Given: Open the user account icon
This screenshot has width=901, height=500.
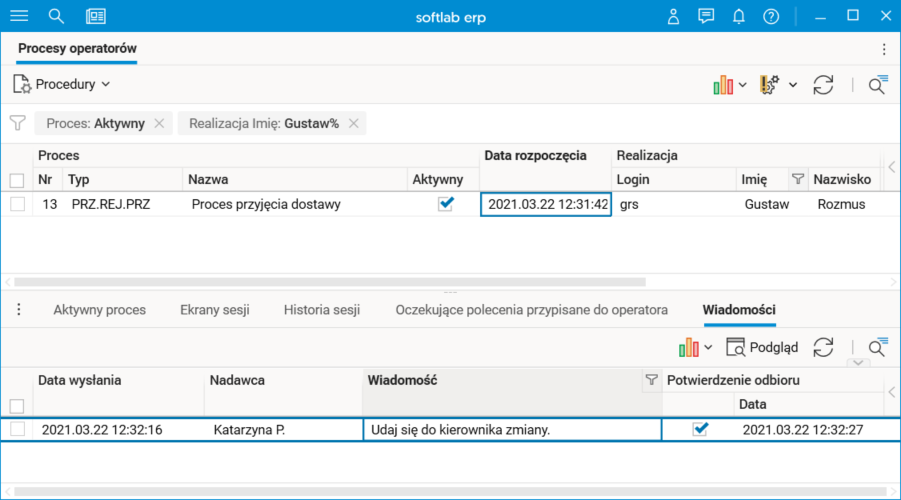Looking at the screenshot, I should click(674, 16).
